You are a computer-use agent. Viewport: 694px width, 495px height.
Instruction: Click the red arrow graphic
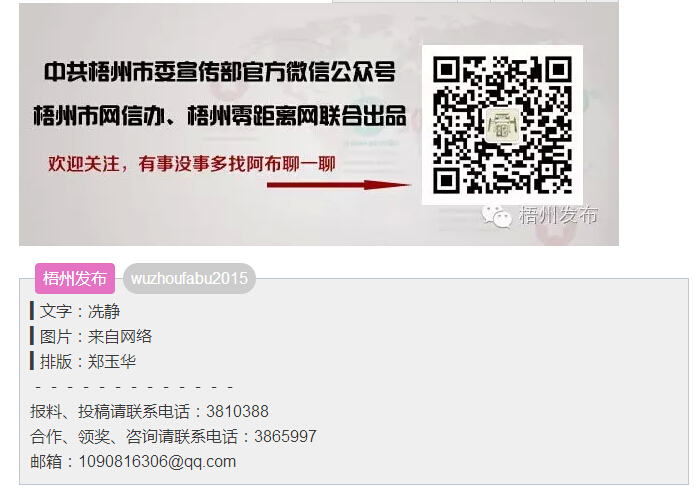click(339, 185)
